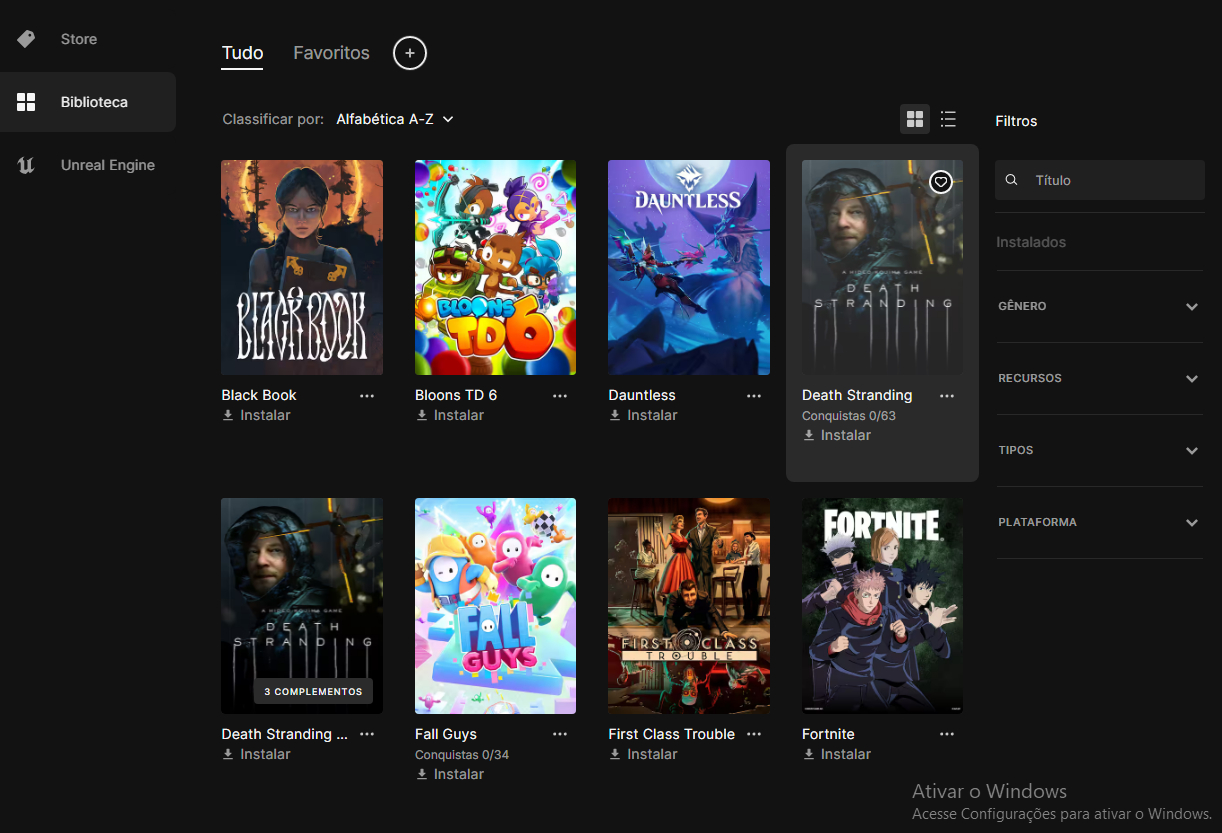Click the Fortnite title text
The height and width of the screenshot is (833, 1222).
828,734
